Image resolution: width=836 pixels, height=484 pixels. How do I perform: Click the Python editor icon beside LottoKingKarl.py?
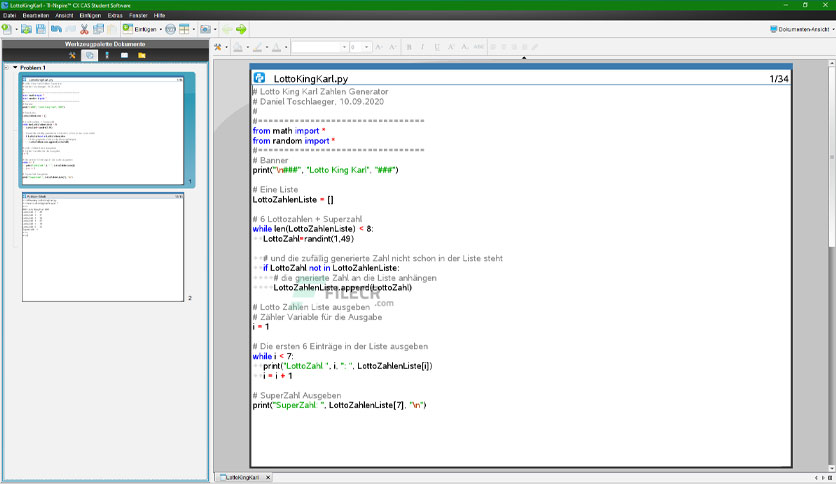pyautogui.click(x=260, y=78)
